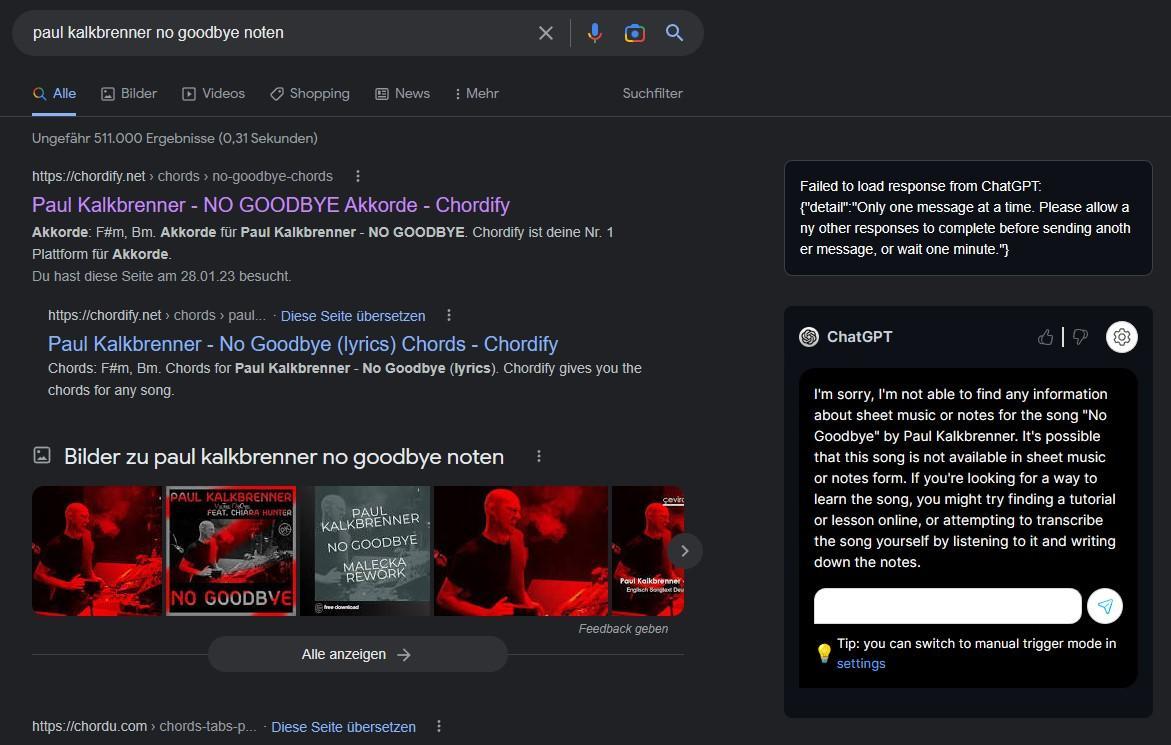Click the chordu.com URL breadcrumb
Viewport: 1171px width, 745px height.
[144, 726]
